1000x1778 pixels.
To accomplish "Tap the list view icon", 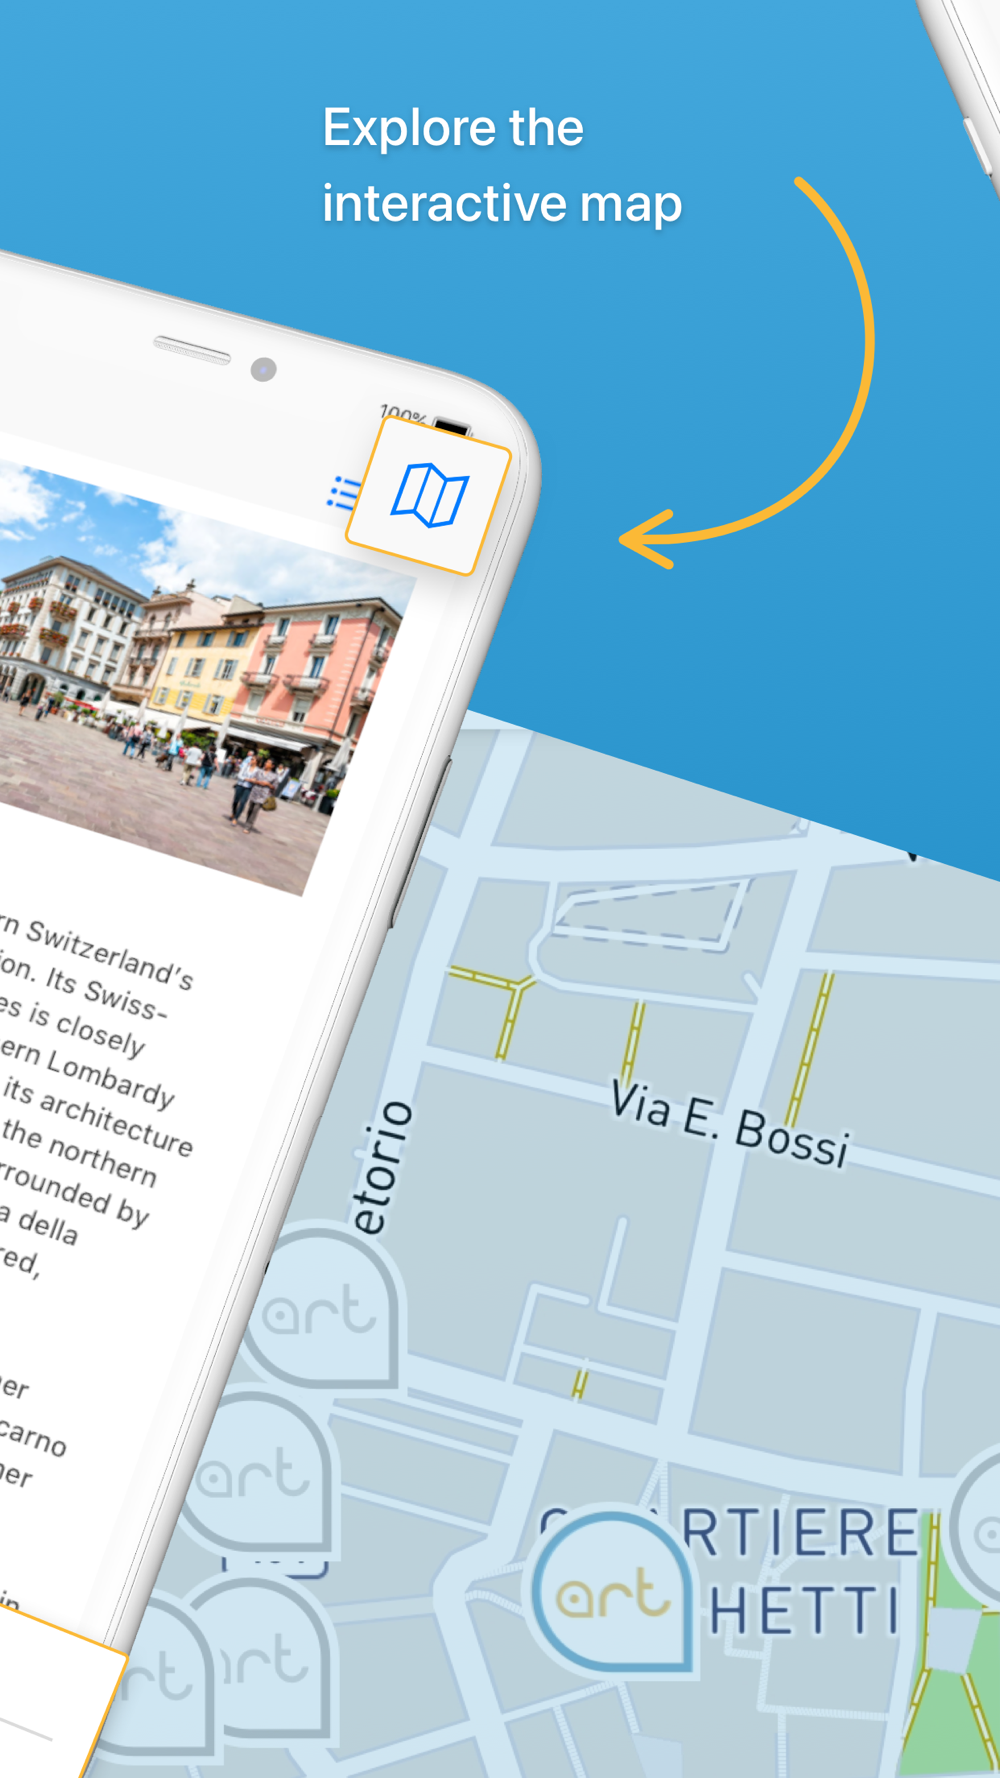I will click(x=343, y=493).
